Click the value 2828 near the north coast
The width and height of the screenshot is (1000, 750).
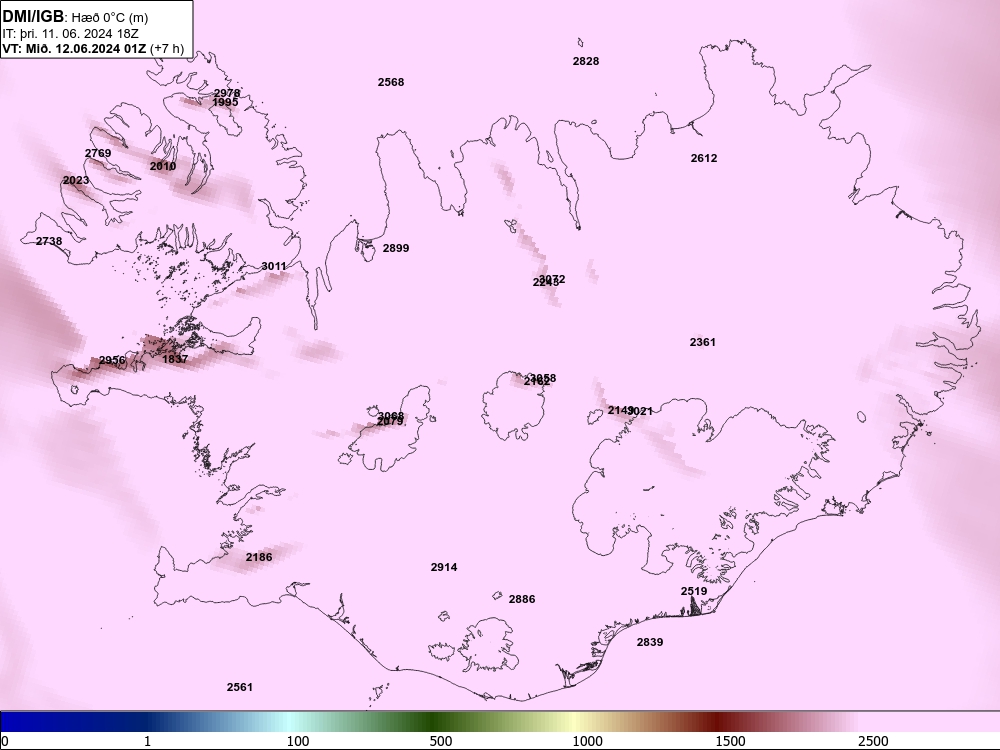point(585,61)
